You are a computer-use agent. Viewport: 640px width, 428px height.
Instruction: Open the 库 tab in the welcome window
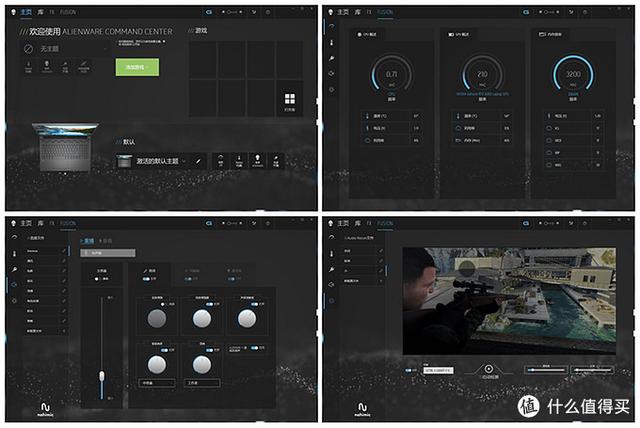[x=40, y=12]
